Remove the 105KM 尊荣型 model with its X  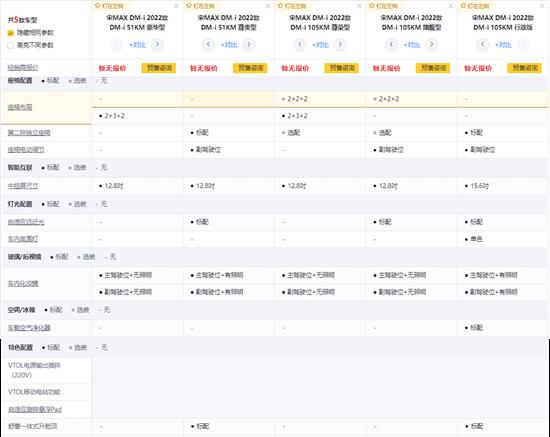point(359,6)
